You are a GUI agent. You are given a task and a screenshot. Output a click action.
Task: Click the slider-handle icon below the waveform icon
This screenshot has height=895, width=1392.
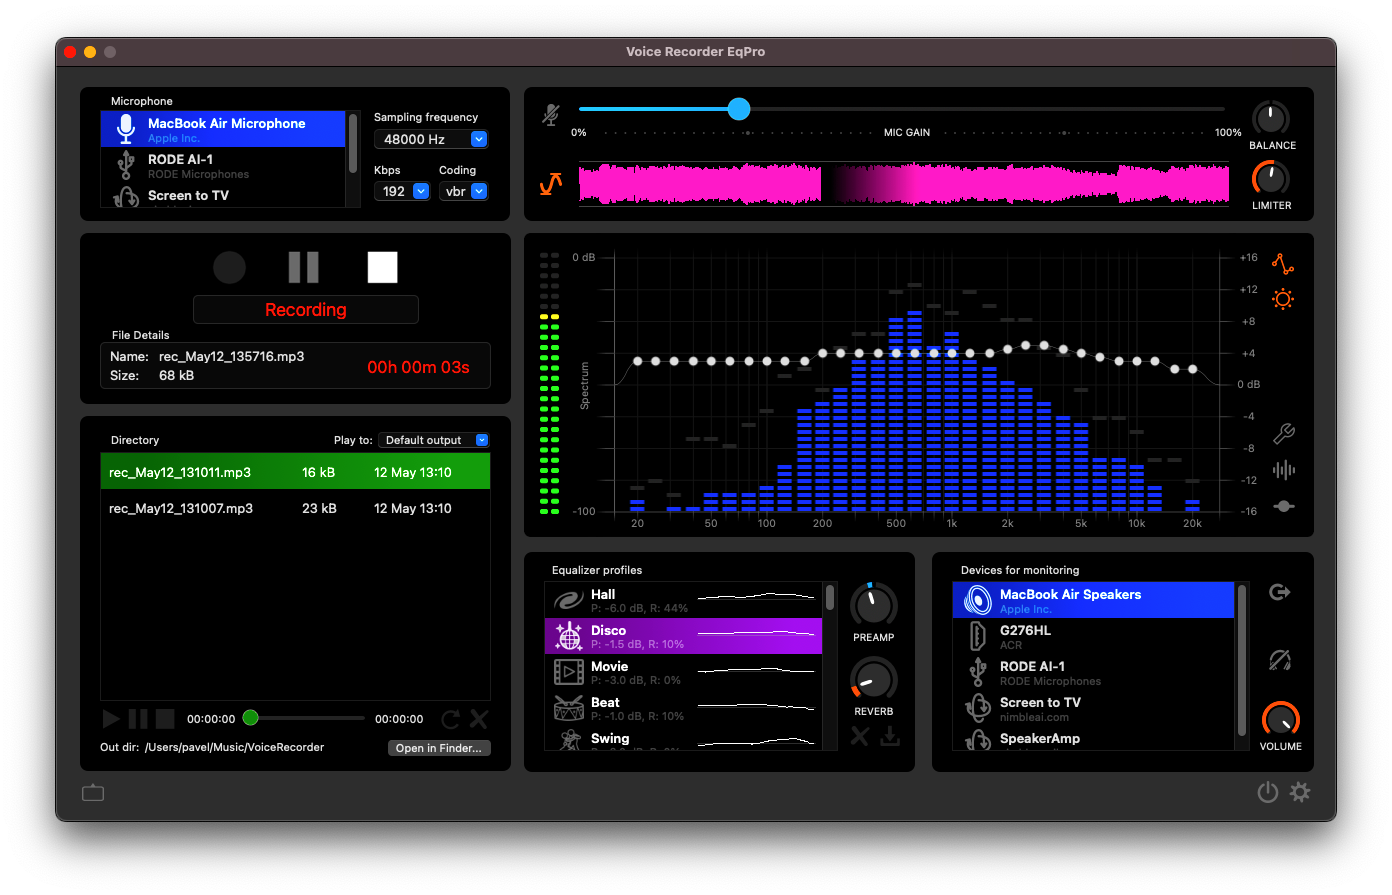[1284, 506]
